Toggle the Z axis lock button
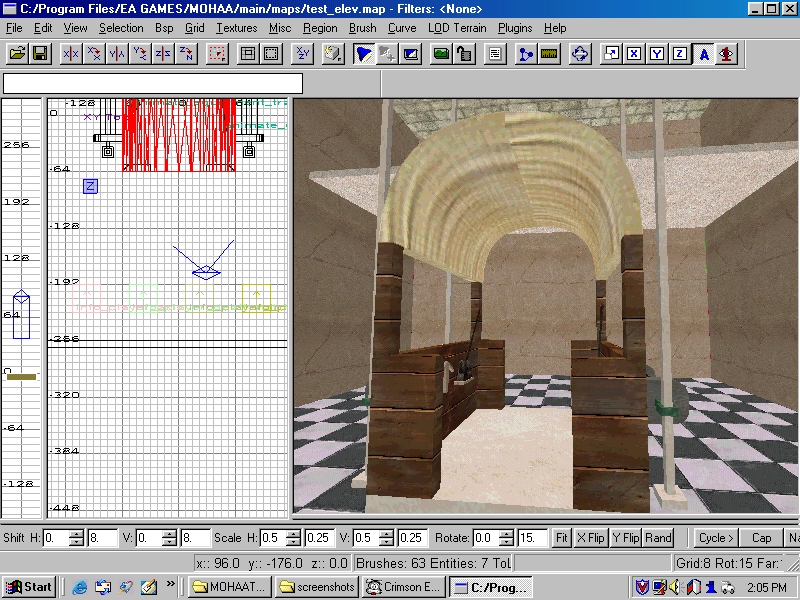 pyautogui.click(x=680, y=54)
